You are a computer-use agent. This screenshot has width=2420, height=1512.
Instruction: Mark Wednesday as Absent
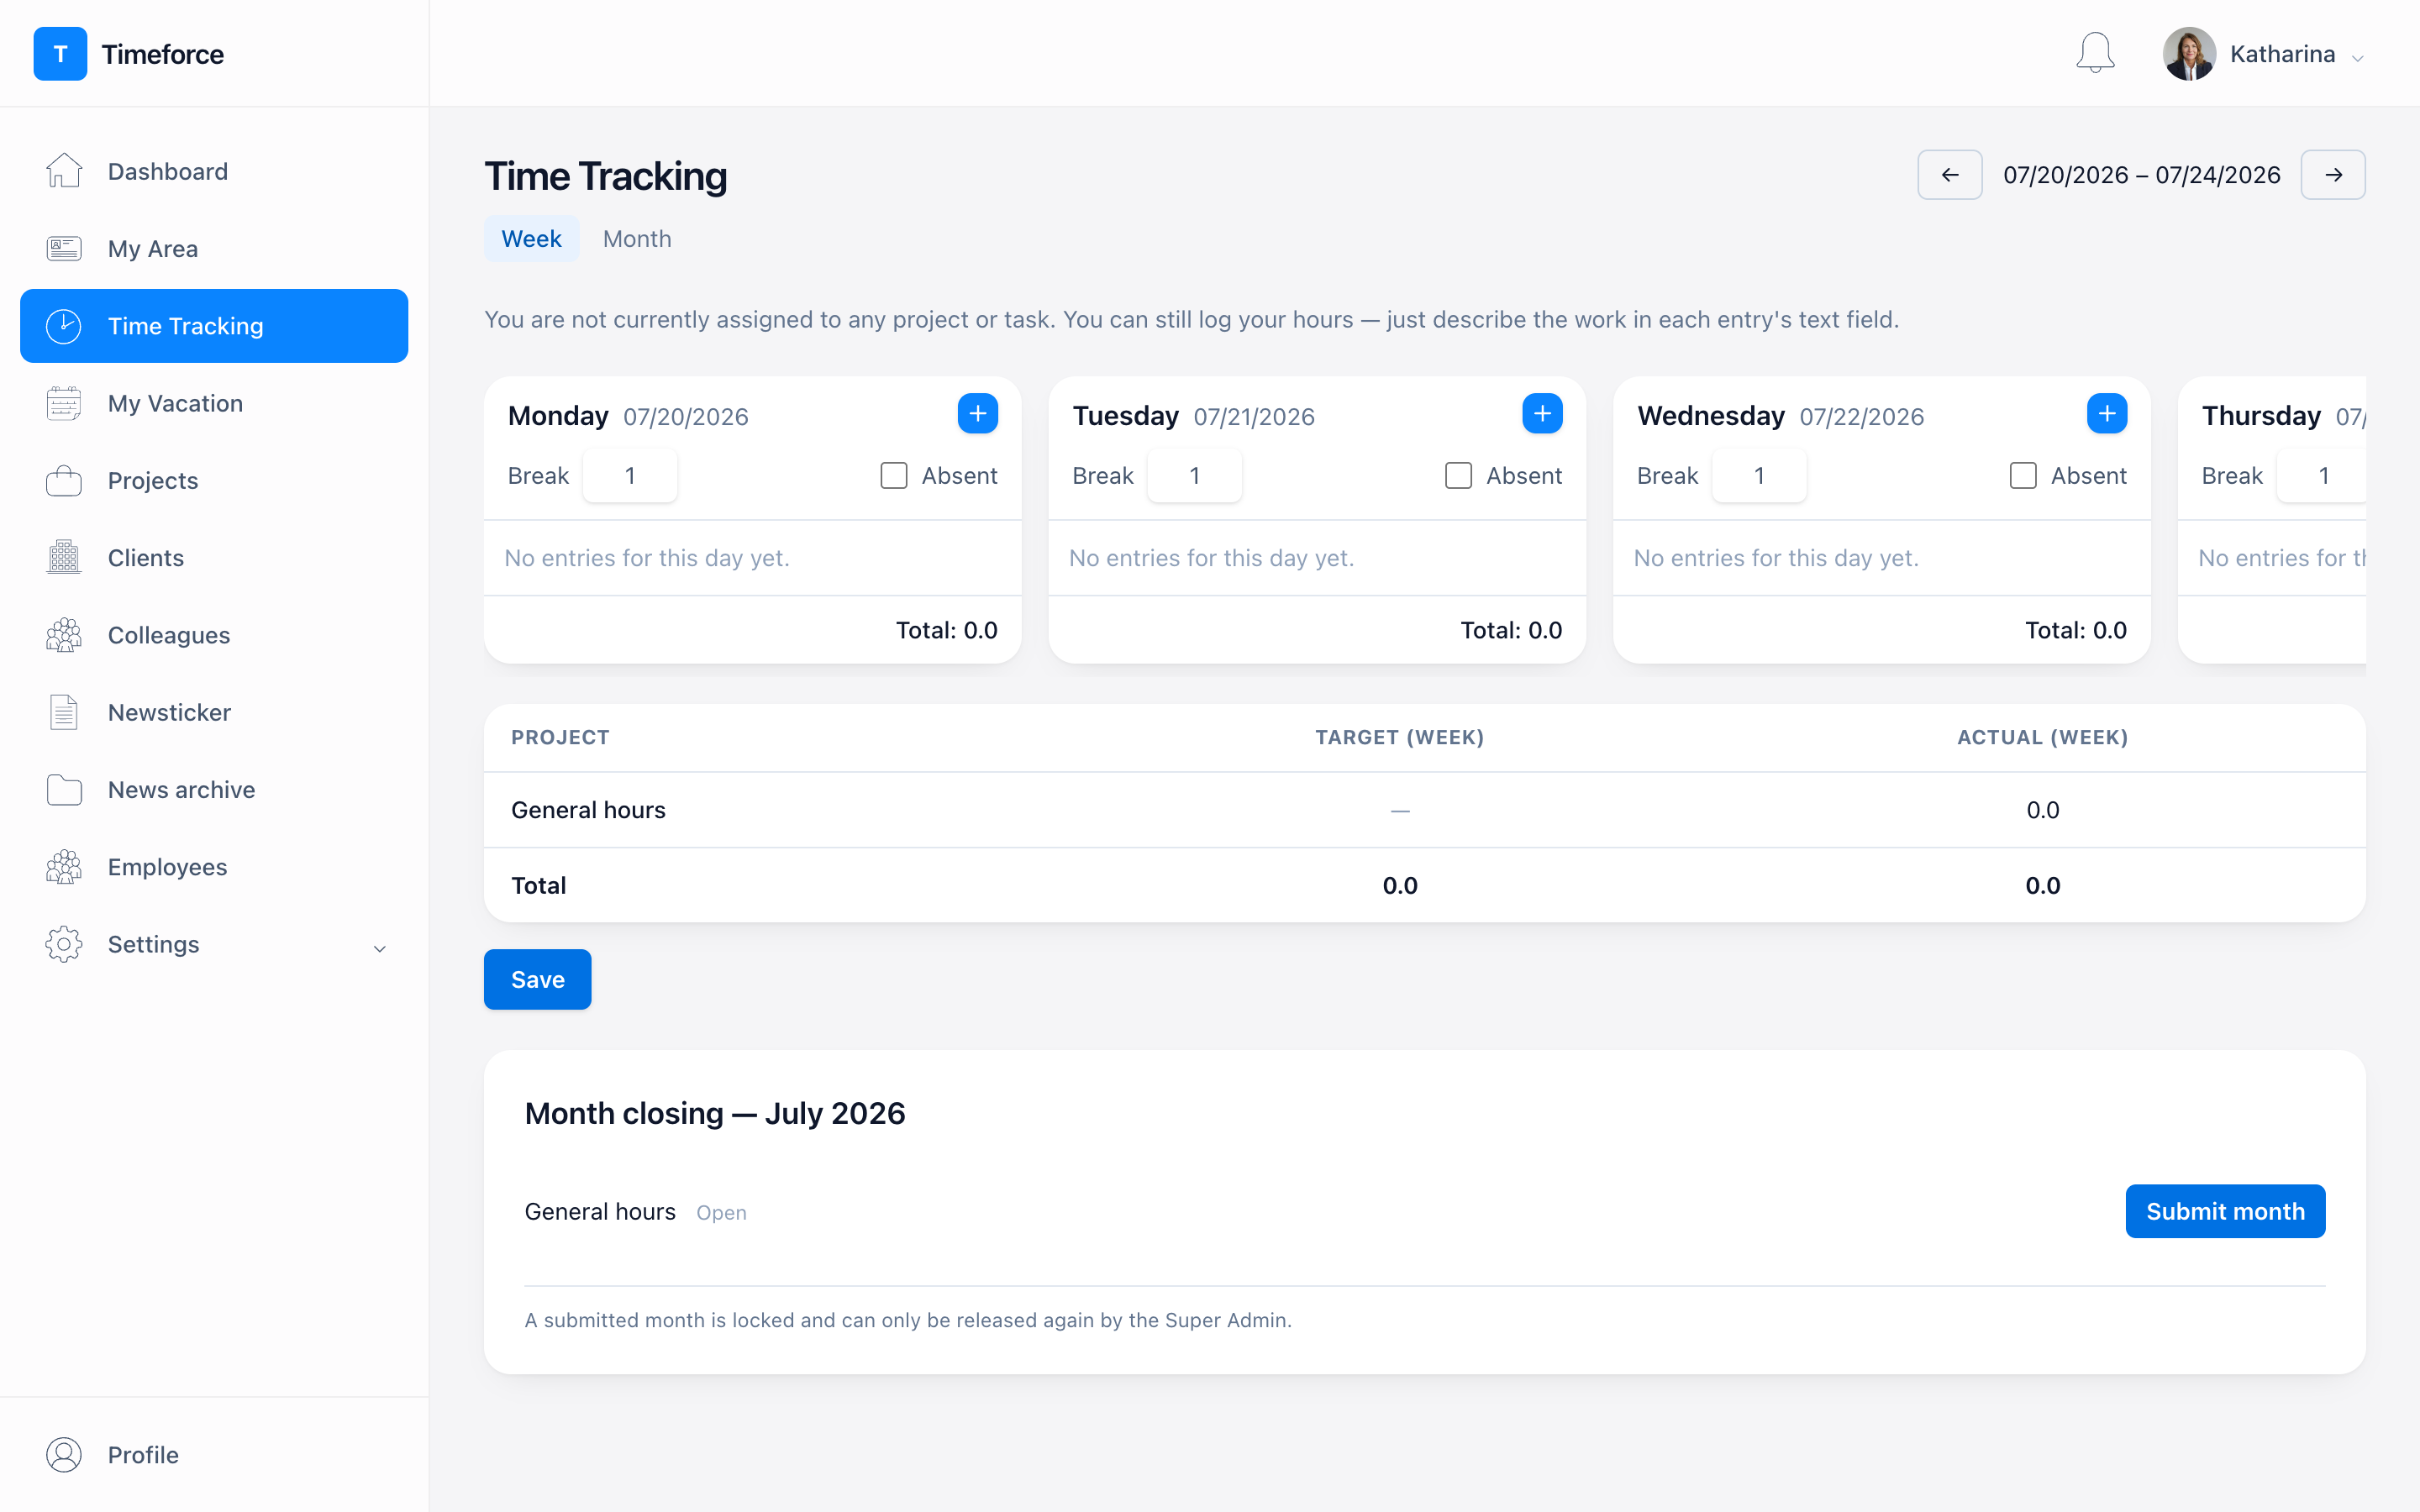click(x=2023, y=476)
